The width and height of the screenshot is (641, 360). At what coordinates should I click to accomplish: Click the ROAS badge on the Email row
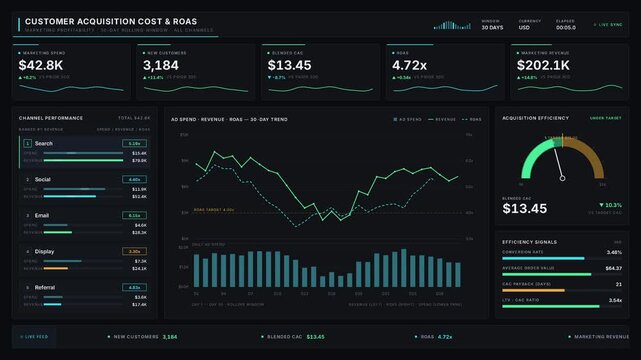point(134,215)
